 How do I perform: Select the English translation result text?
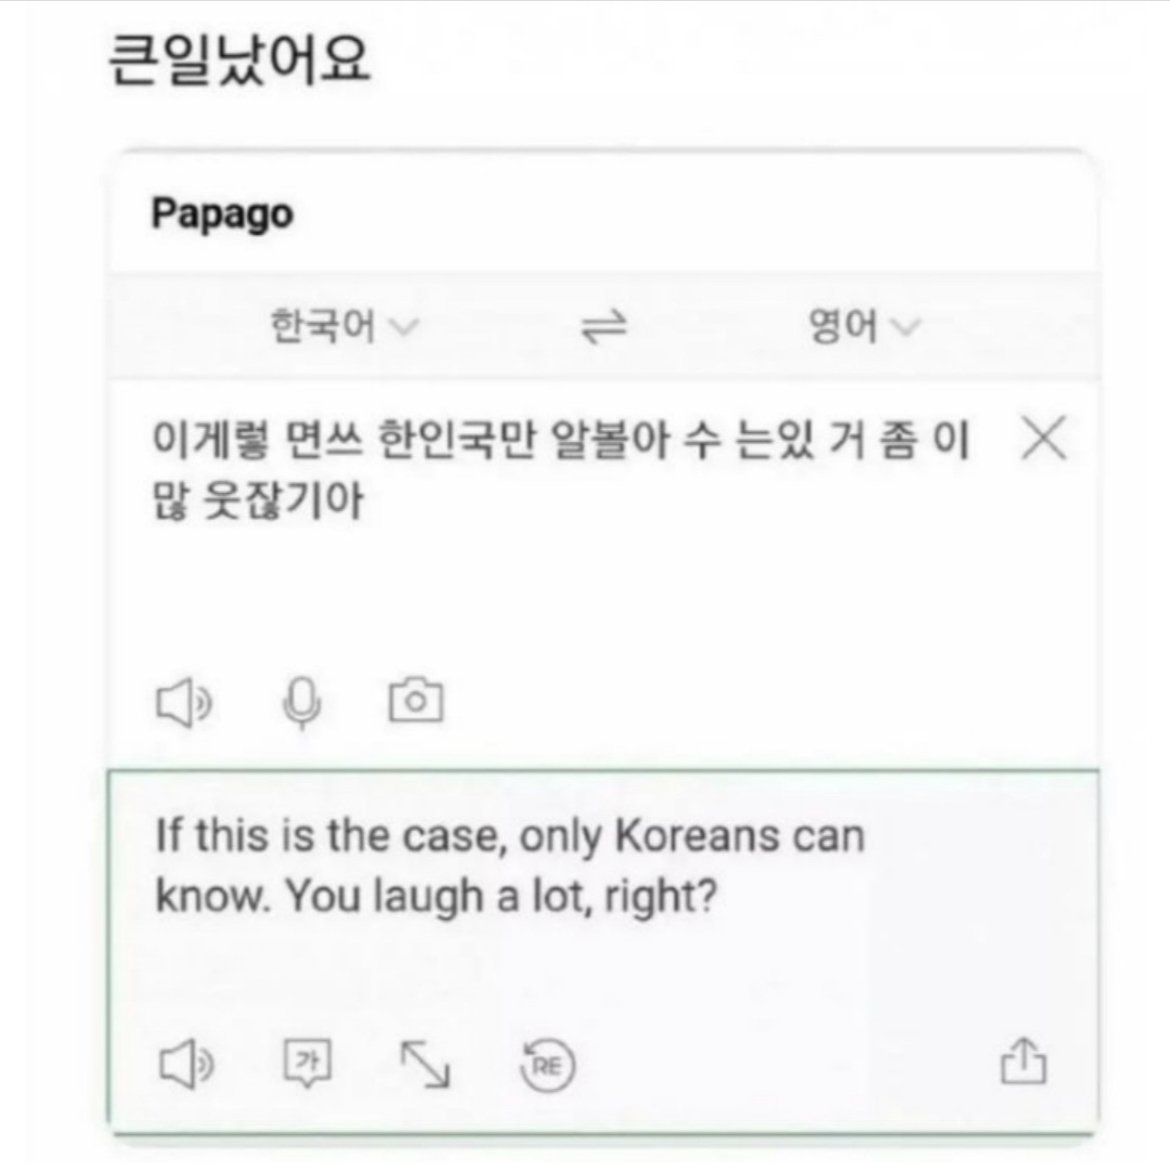(x=510, y=865)
